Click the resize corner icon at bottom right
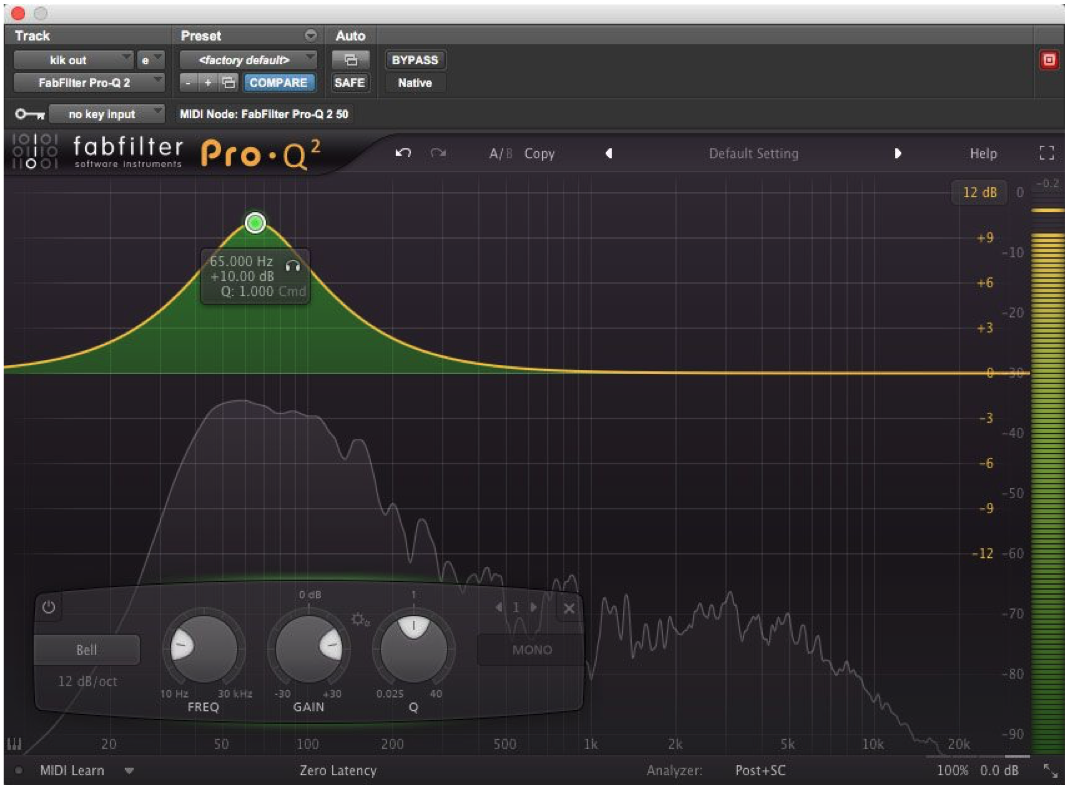The image size is (1066, 785). coord(1050,771)
